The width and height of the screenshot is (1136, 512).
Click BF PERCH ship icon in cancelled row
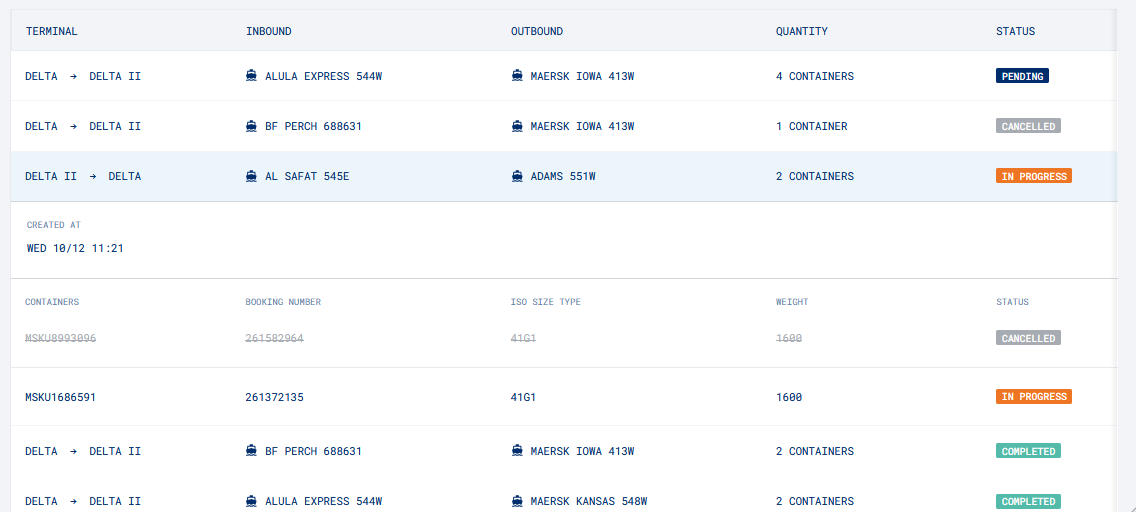pos(252,126)
